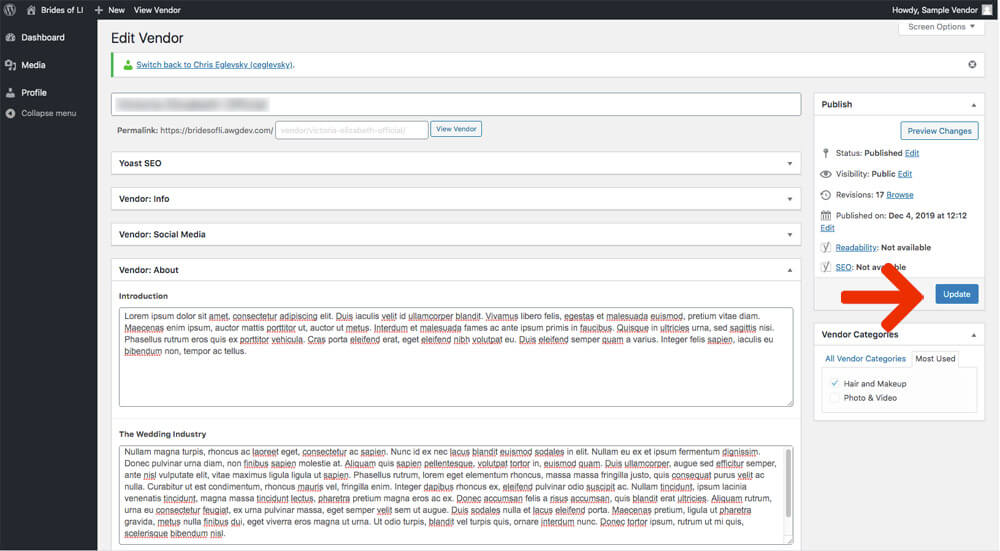Dismiss the switch-back notice
This screenshot has width=1000, height=551.
(x=972, y=65)
